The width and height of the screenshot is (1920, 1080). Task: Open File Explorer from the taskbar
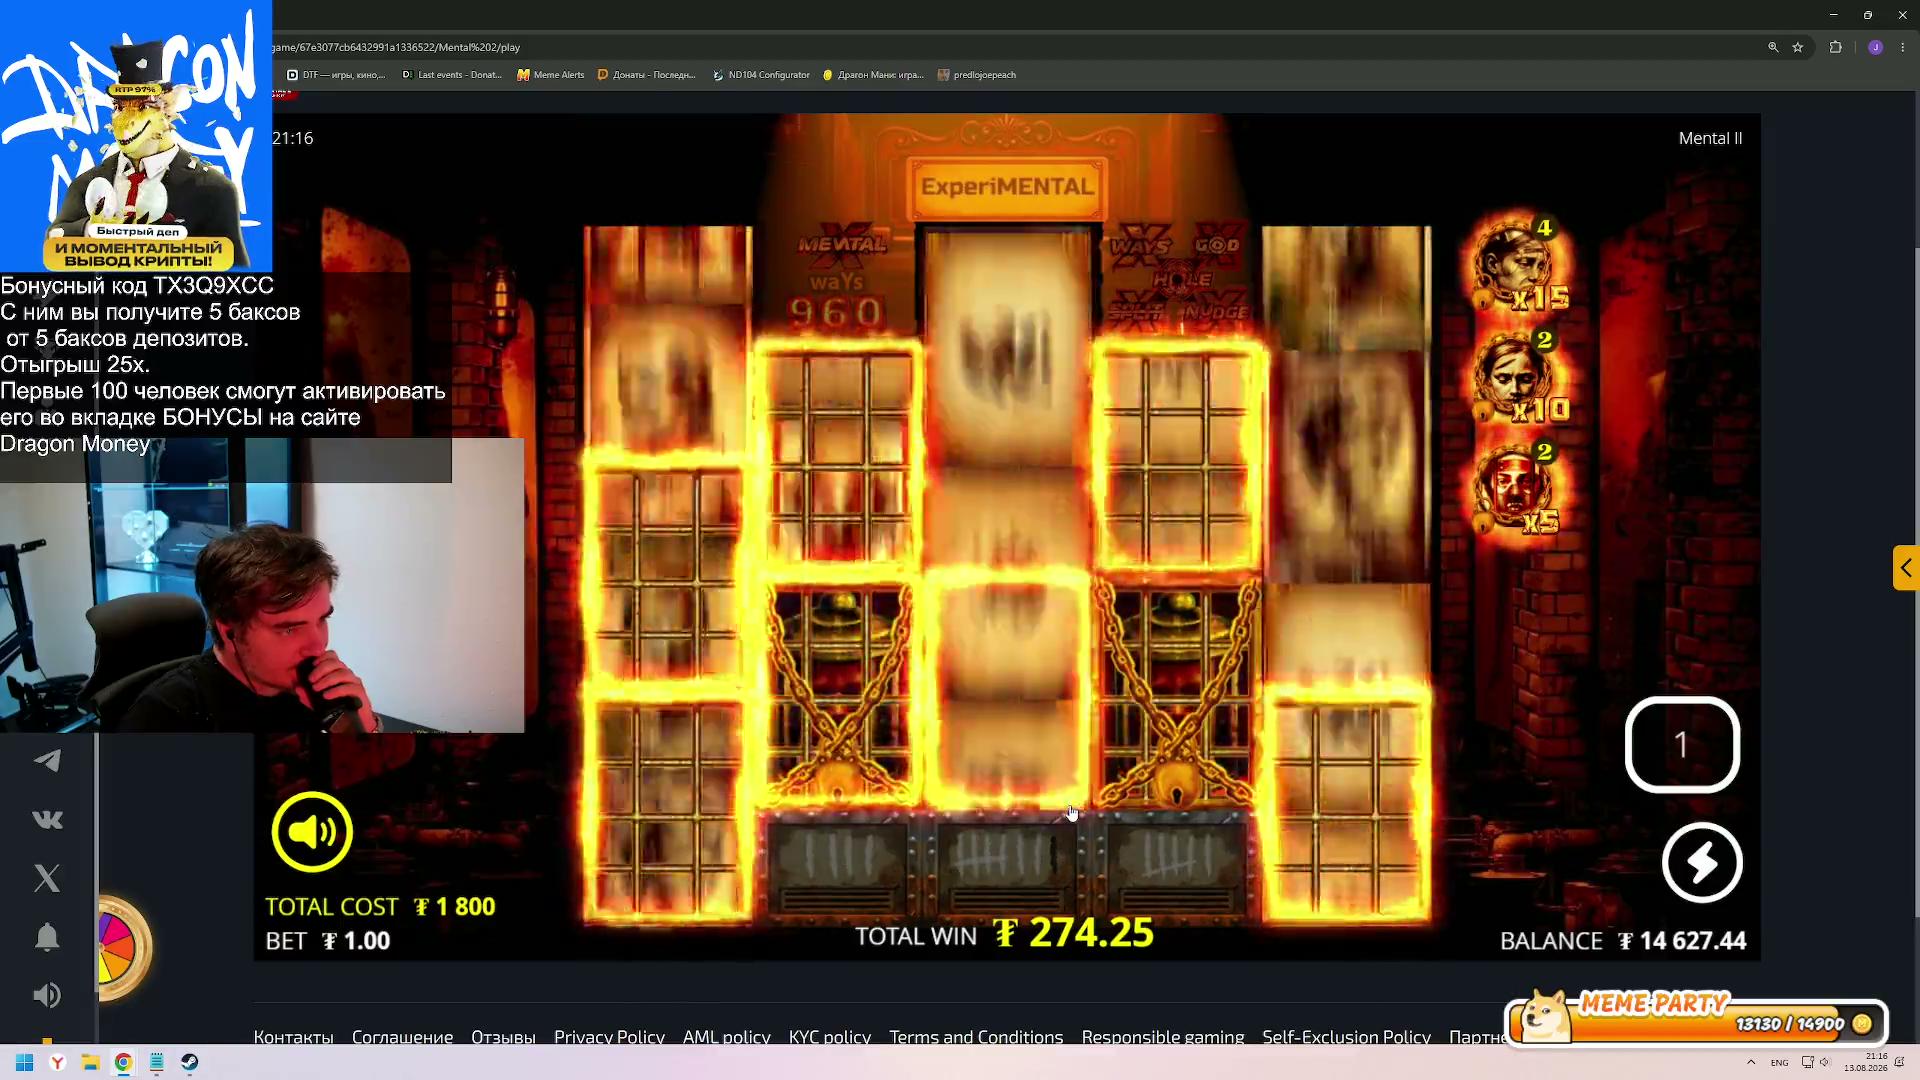(90, 1062)
